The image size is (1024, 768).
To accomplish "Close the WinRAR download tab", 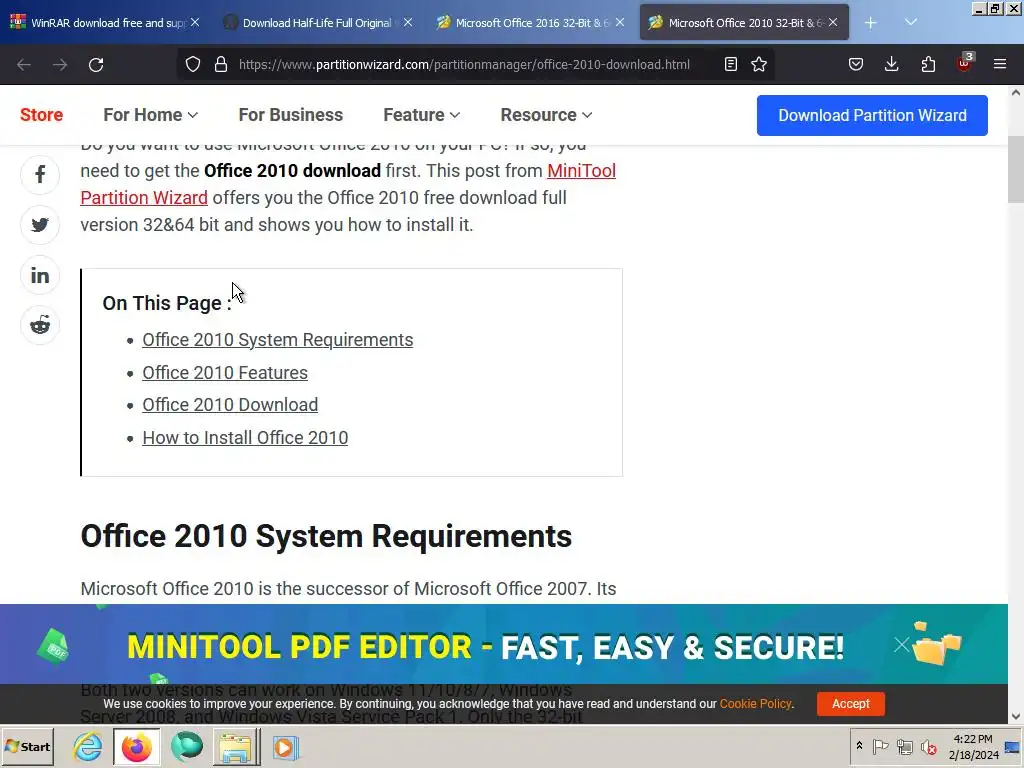I will coord(195,23).
